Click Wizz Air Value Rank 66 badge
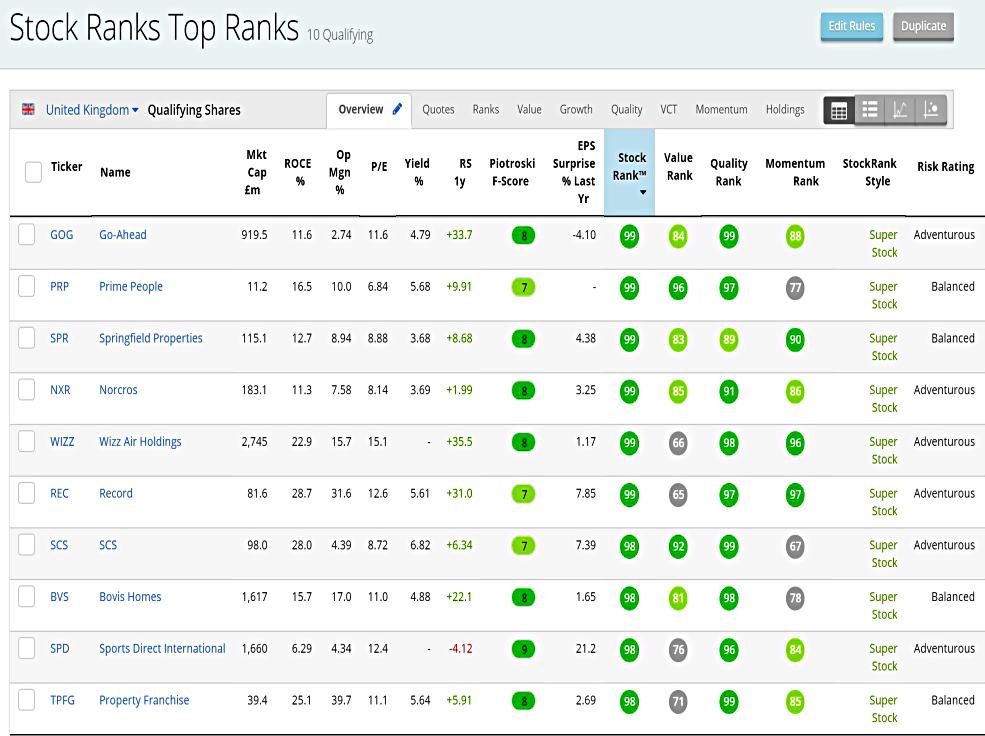 click(678, 443)
